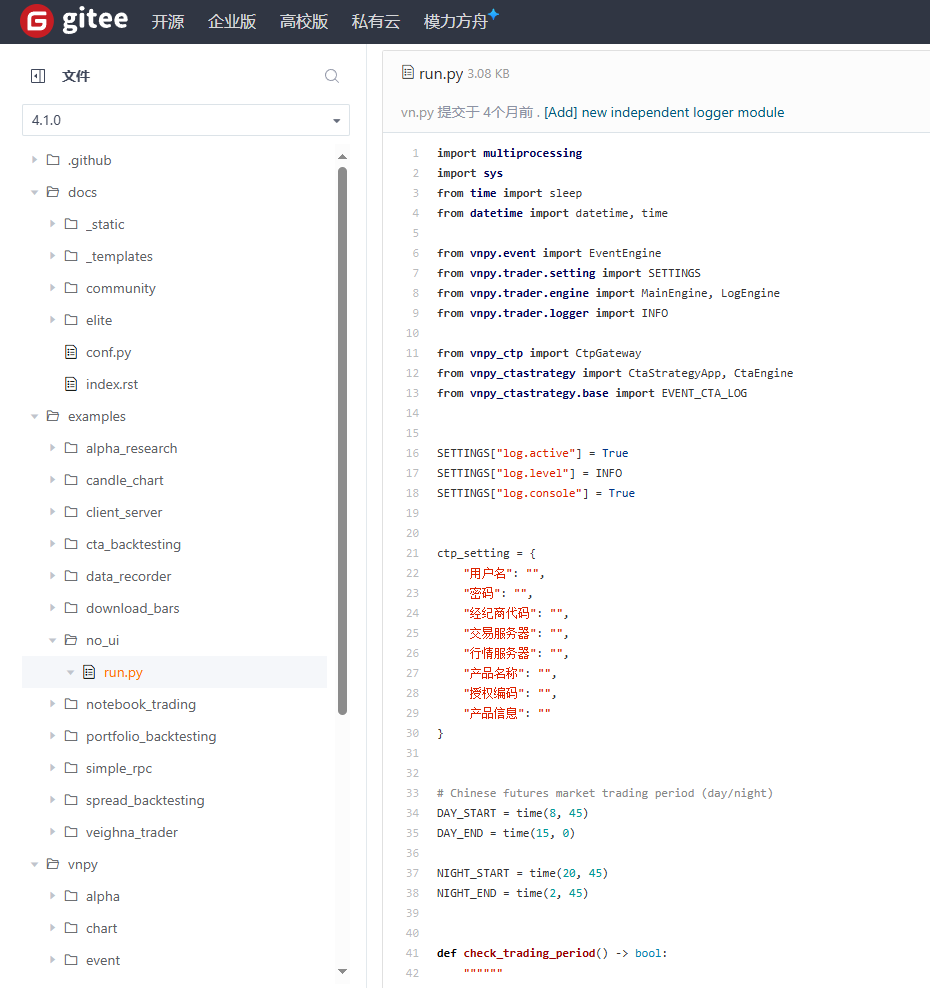Collapse the no_ui folder arrow
This screenshot has width=930, height=988.
pos(52,640)
